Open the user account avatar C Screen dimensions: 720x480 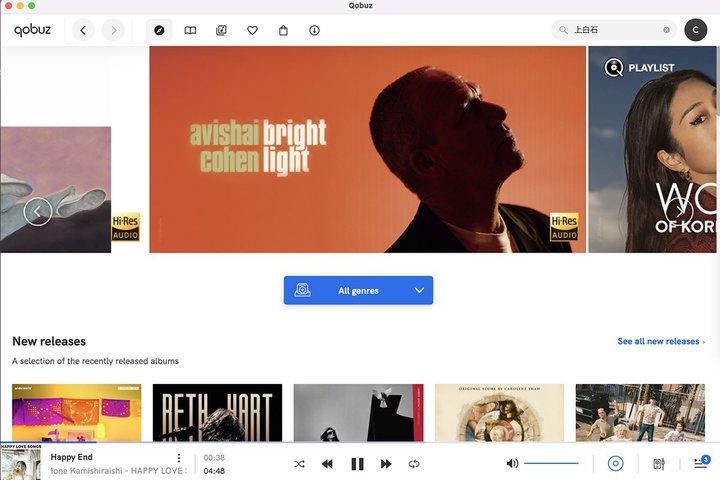pos(696,30)
